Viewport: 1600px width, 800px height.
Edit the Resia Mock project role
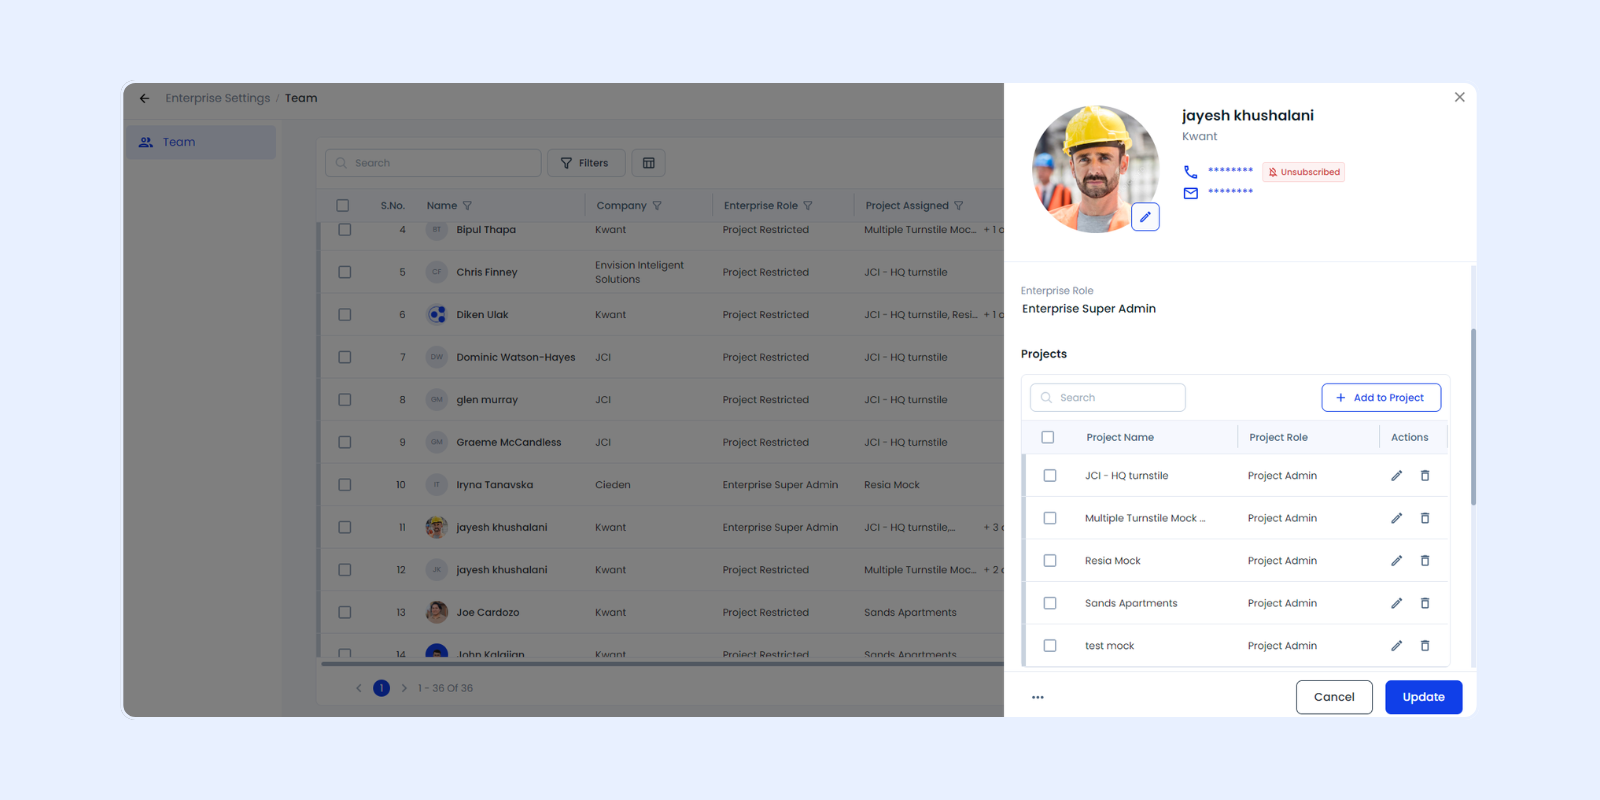1396,561
